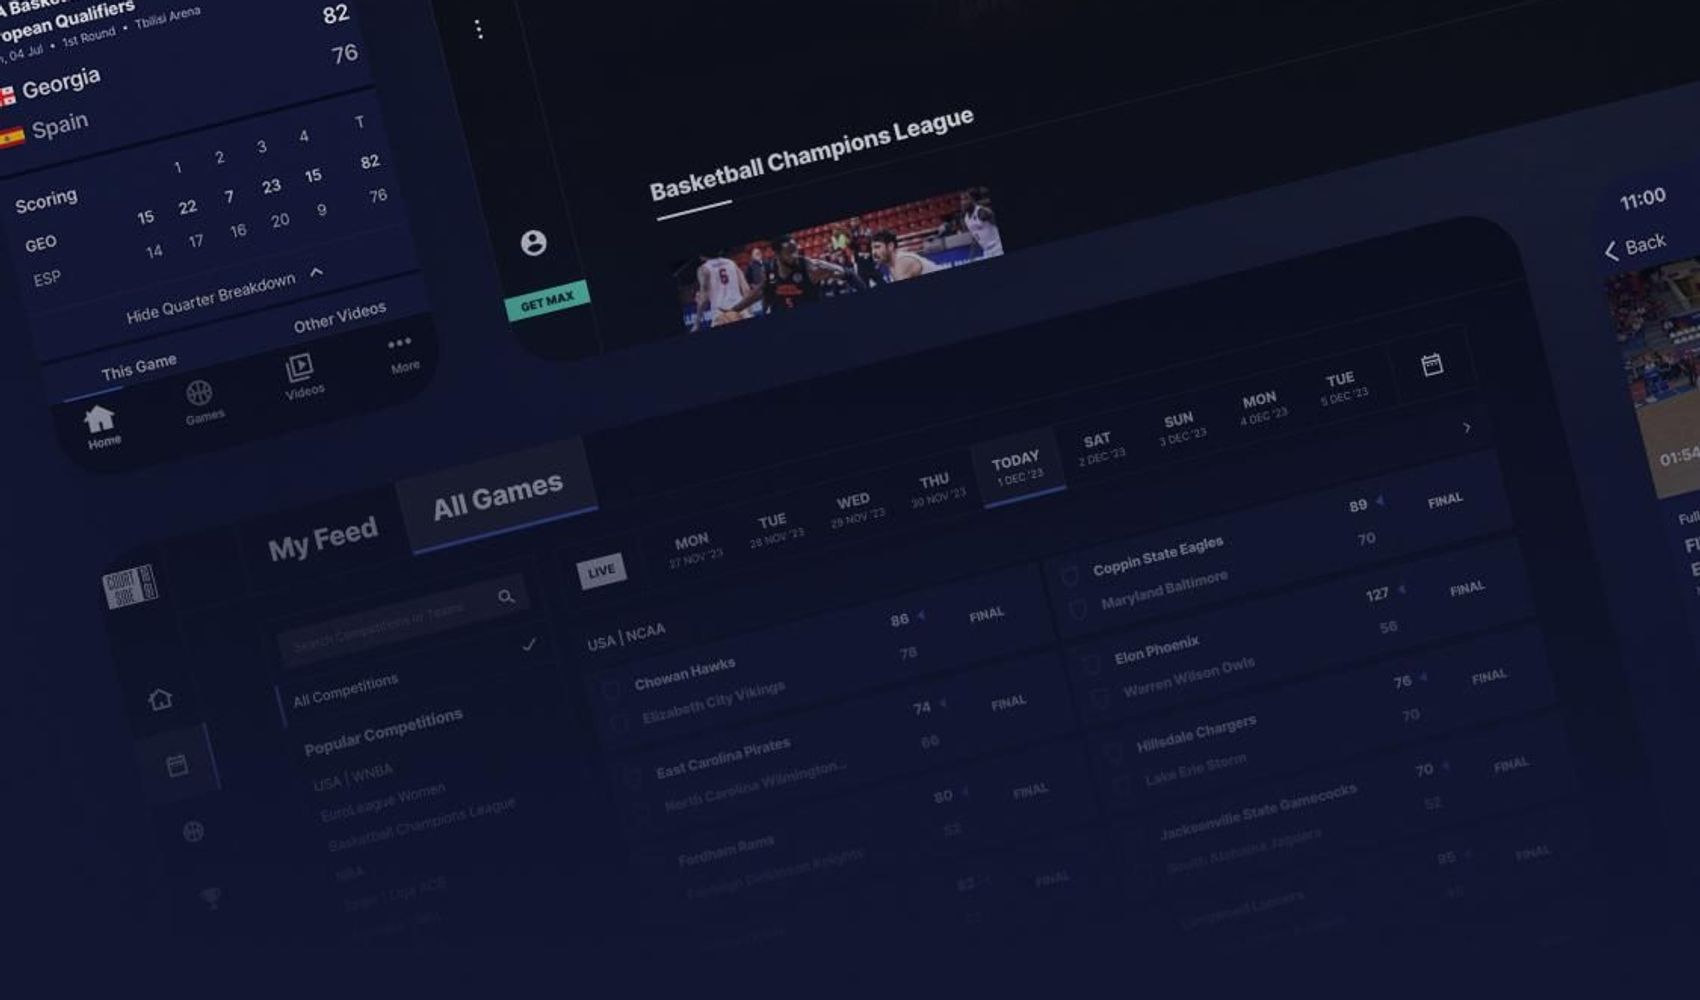Viewport: 1700px width, 1000px height.
Task: Open the user profile icon above GET MAX
Action: coord(533,242)
